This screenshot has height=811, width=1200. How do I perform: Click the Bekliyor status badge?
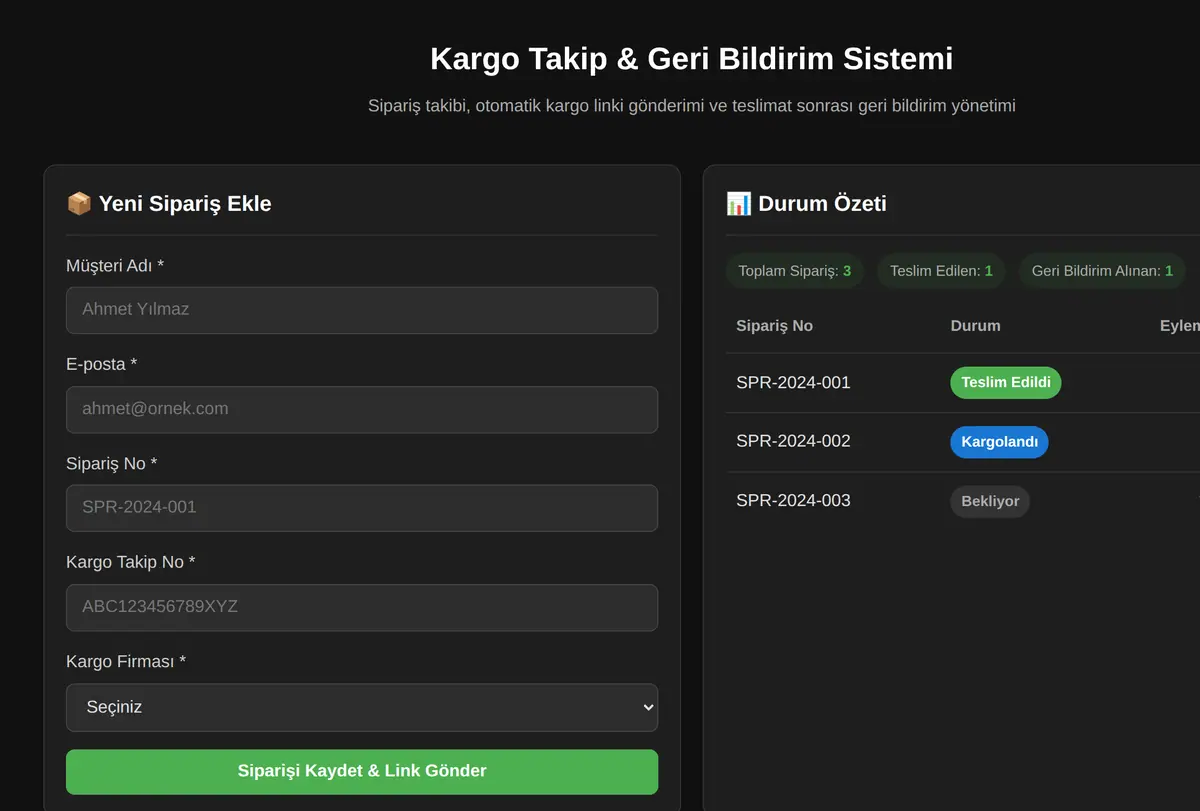(990, 501)
